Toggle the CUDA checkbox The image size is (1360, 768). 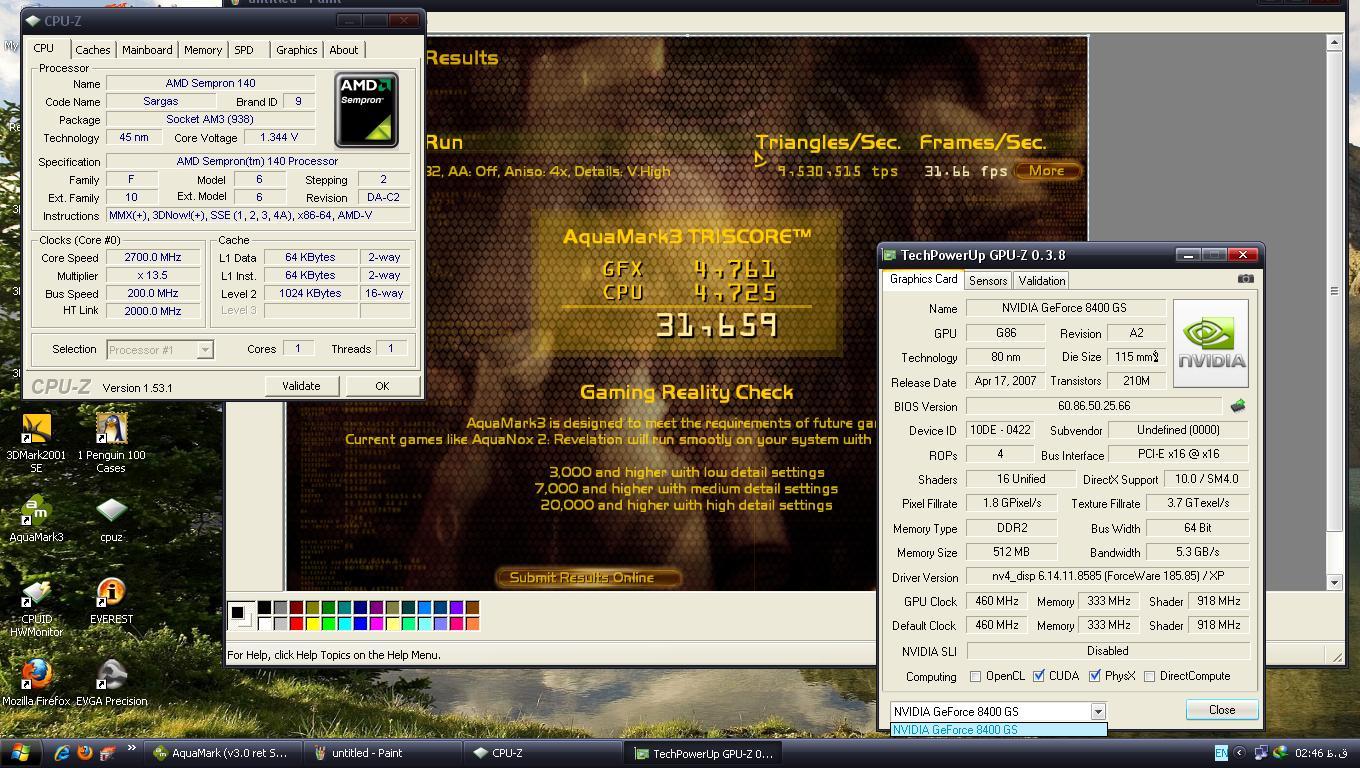[1039, 677]
